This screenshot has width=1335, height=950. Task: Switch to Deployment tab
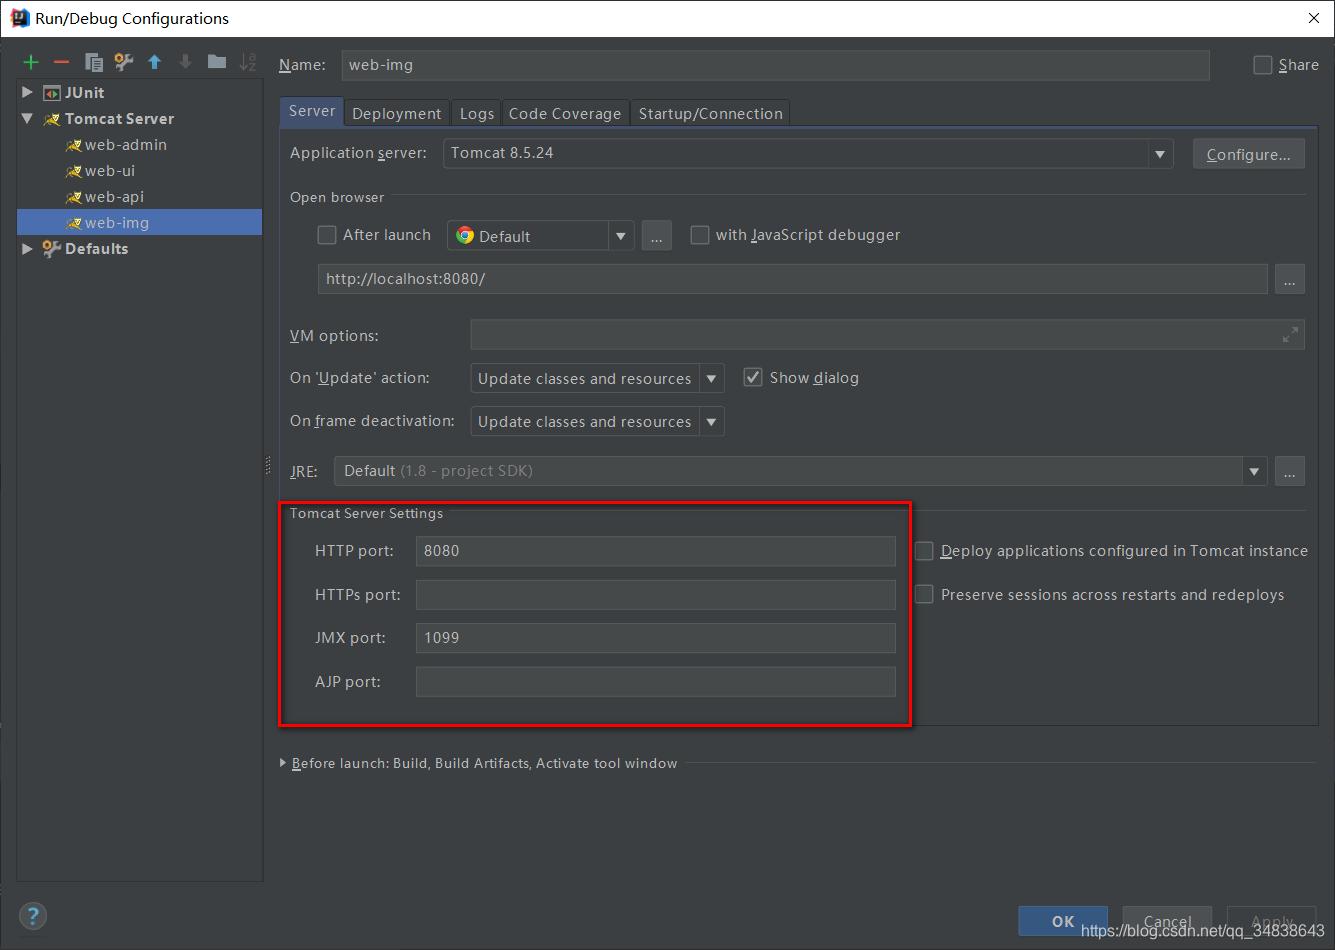[397, 114]
